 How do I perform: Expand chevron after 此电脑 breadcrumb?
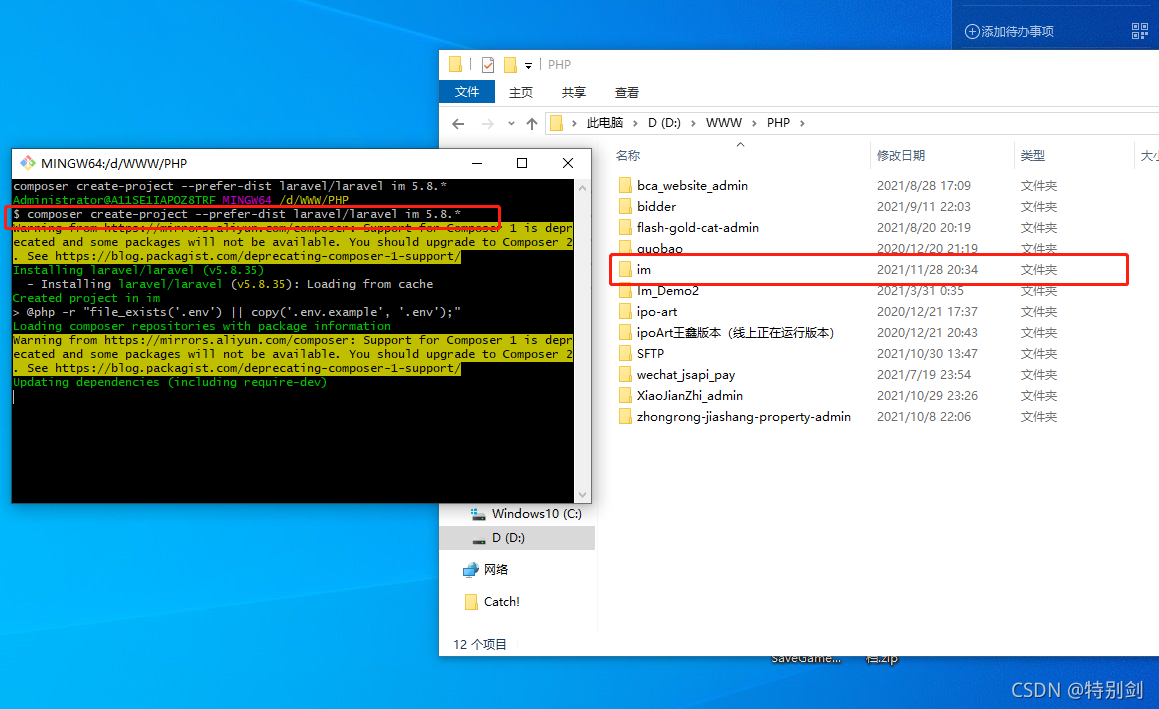635,123
